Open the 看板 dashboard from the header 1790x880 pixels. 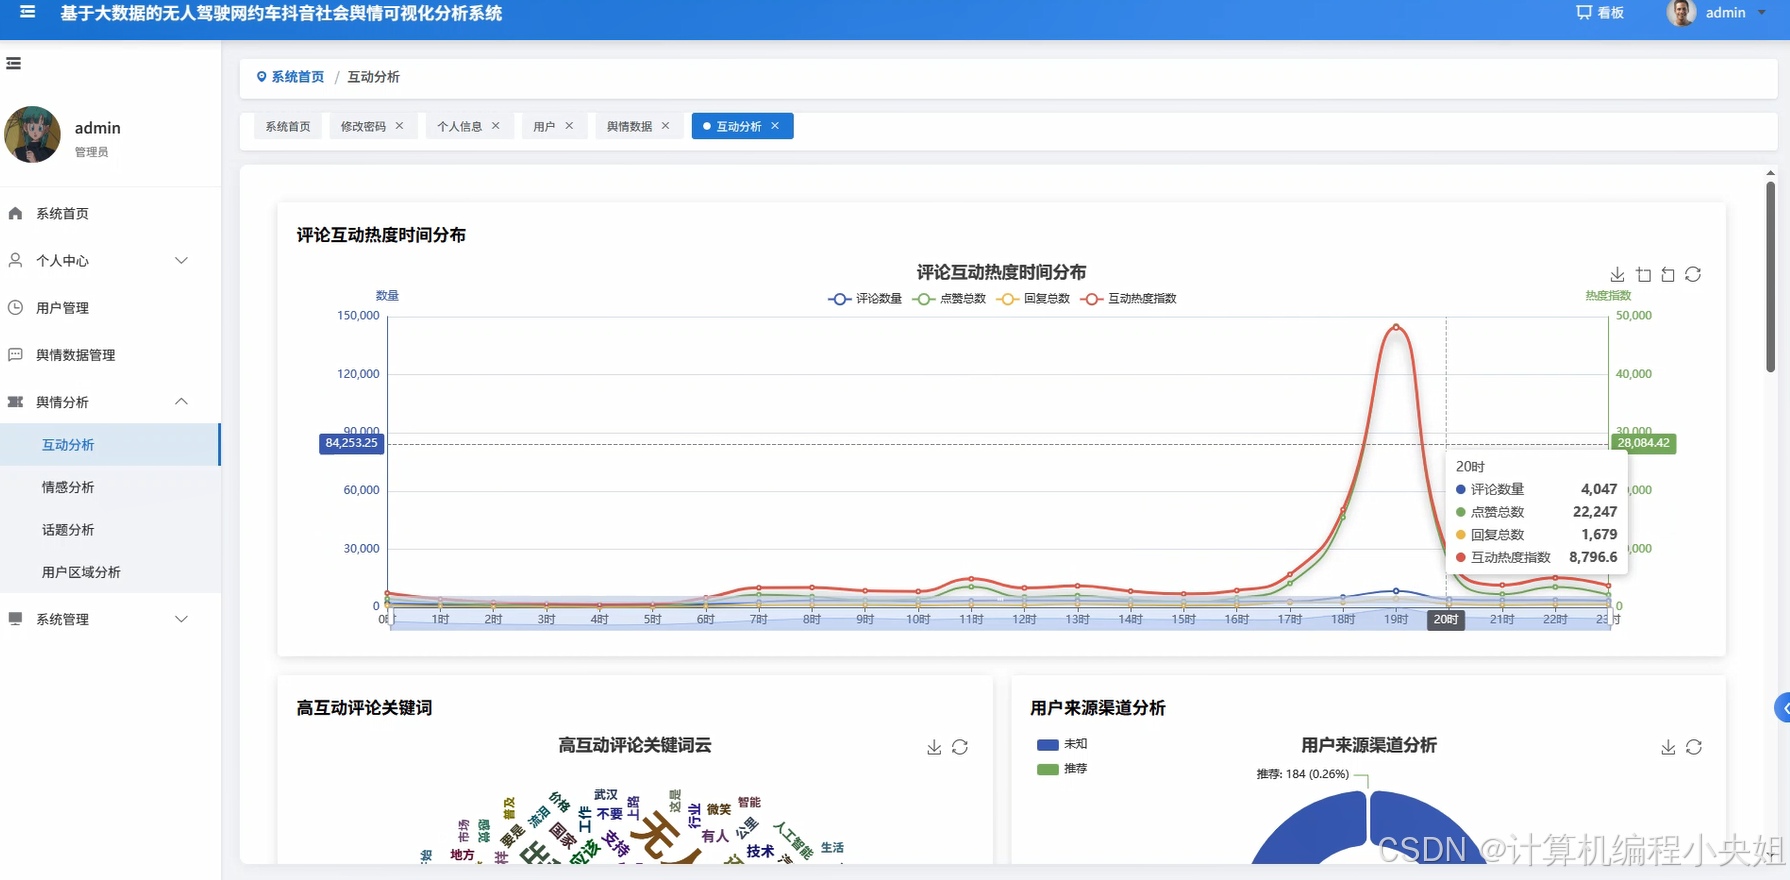[1600, 13]
